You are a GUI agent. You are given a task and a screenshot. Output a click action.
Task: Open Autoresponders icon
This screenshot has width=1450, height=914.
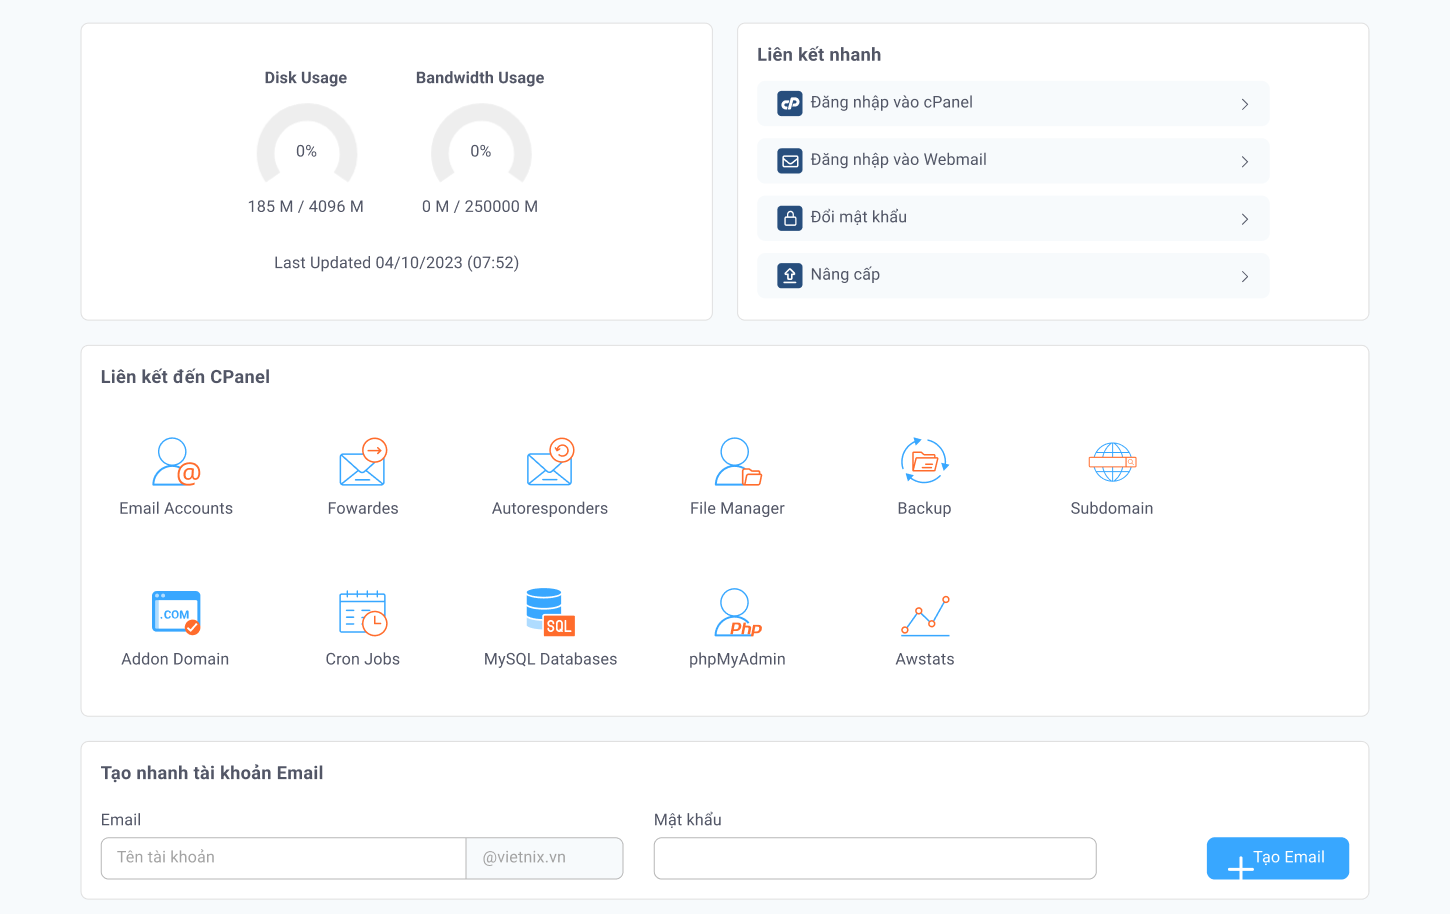(x=550, y=462)
